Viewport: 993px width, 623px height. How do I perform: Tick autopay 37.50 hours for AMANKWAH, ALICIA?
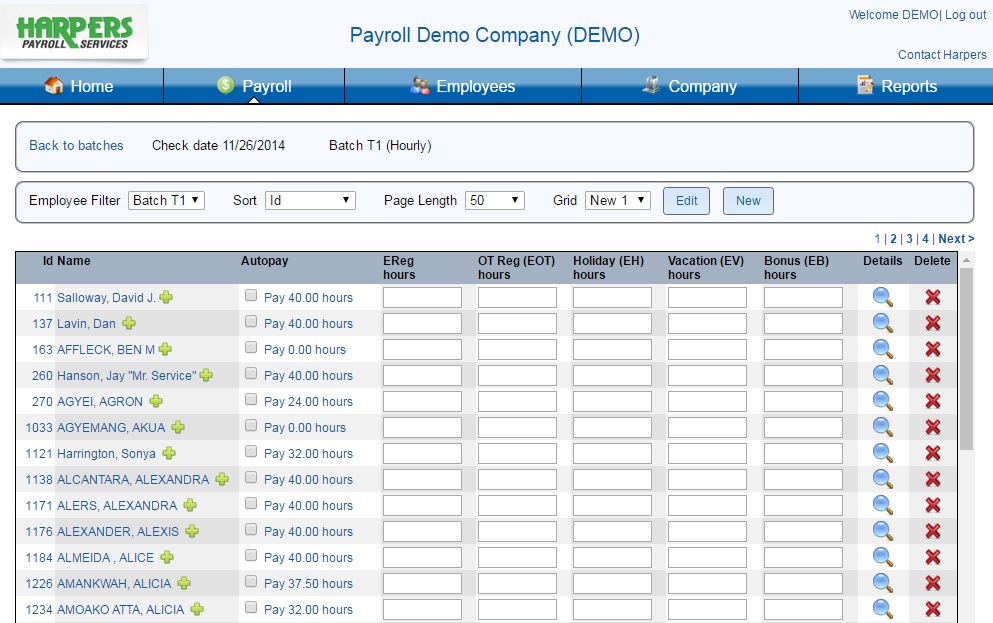(251, 582)
